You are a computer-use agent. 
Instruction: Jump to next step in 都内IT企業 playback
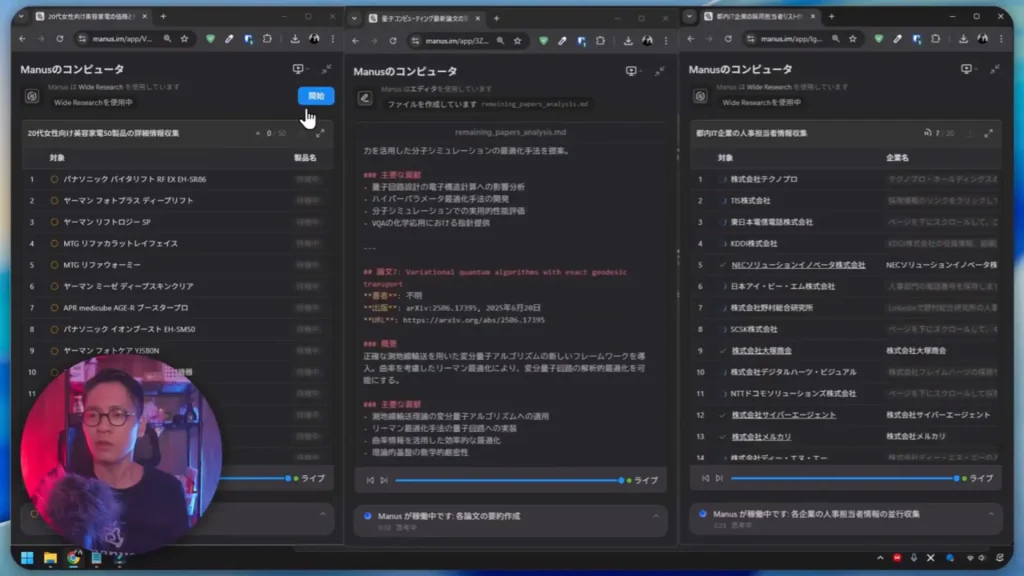[x=719, y=479]
